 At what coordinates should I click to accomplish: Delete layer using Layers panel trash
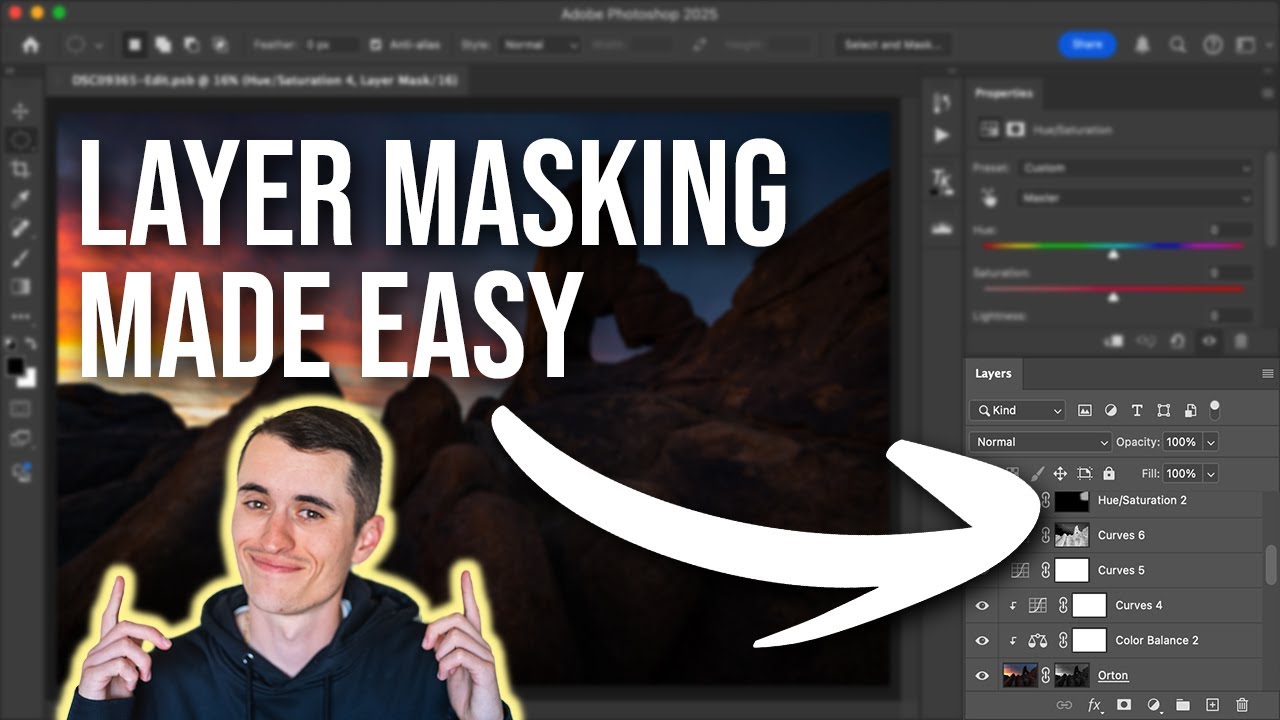pyautogui.click(x=1242, y=705)
